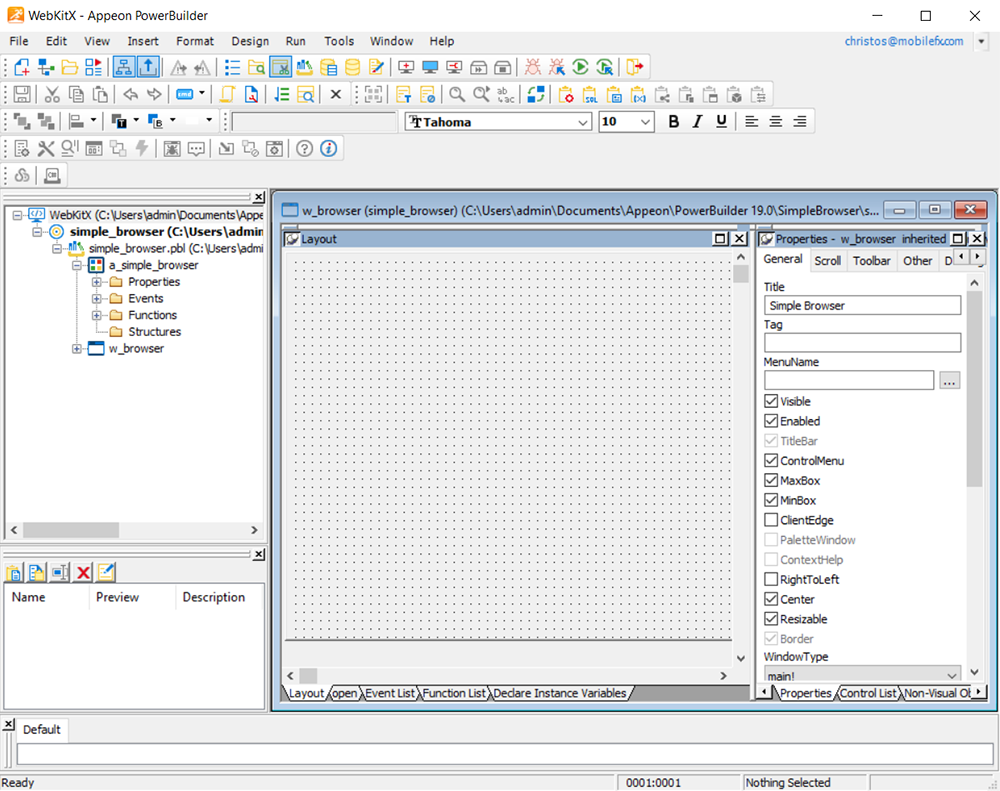The height and width of the screenshot is (791, 1000).
Task: Expand the w_browser tree node
Action: coord(77,348)
